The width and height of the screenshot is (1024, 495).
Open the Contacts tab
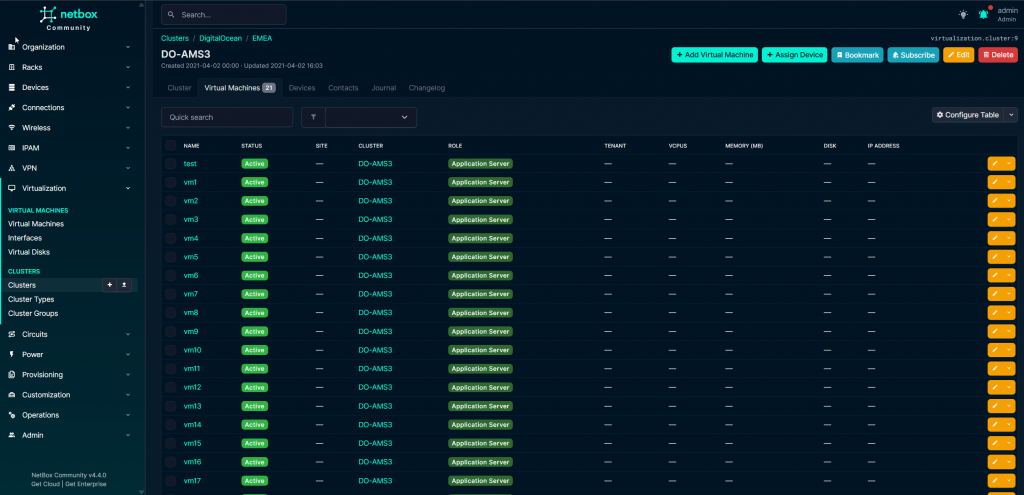click(x=343, y=88)
